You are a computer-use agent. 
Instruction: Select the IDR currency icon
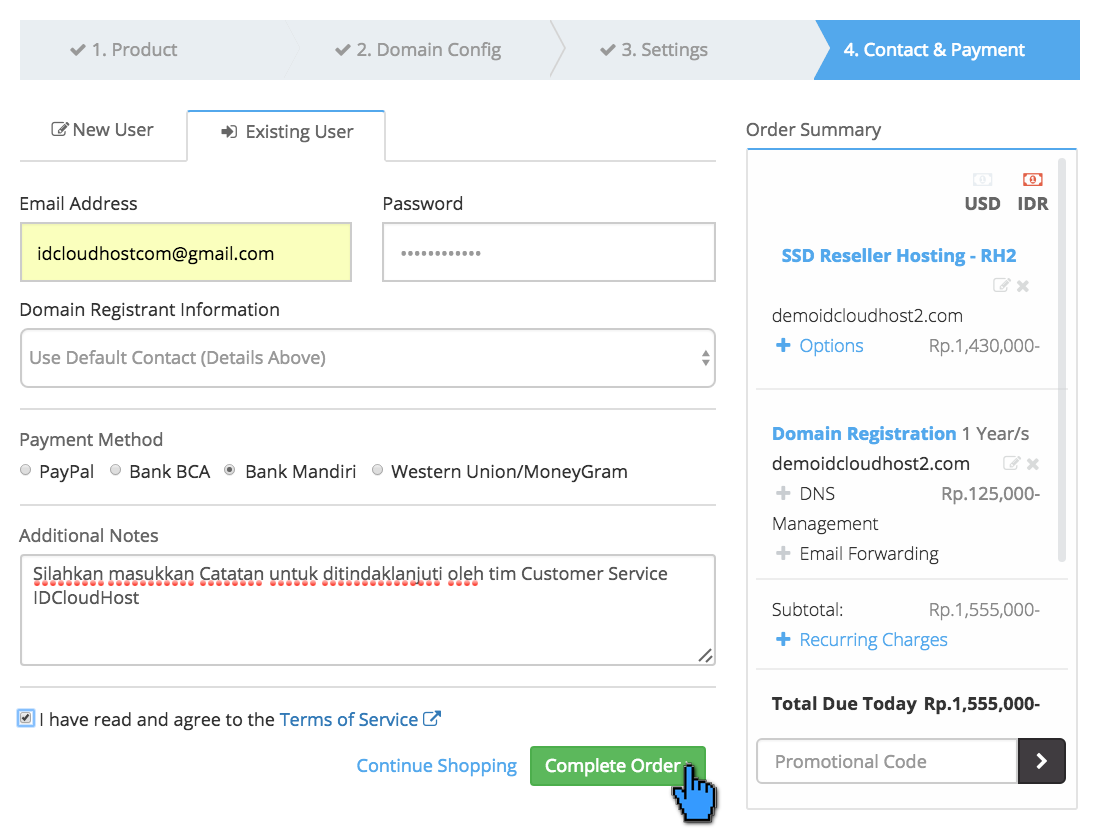click(x=1032, y=179)
